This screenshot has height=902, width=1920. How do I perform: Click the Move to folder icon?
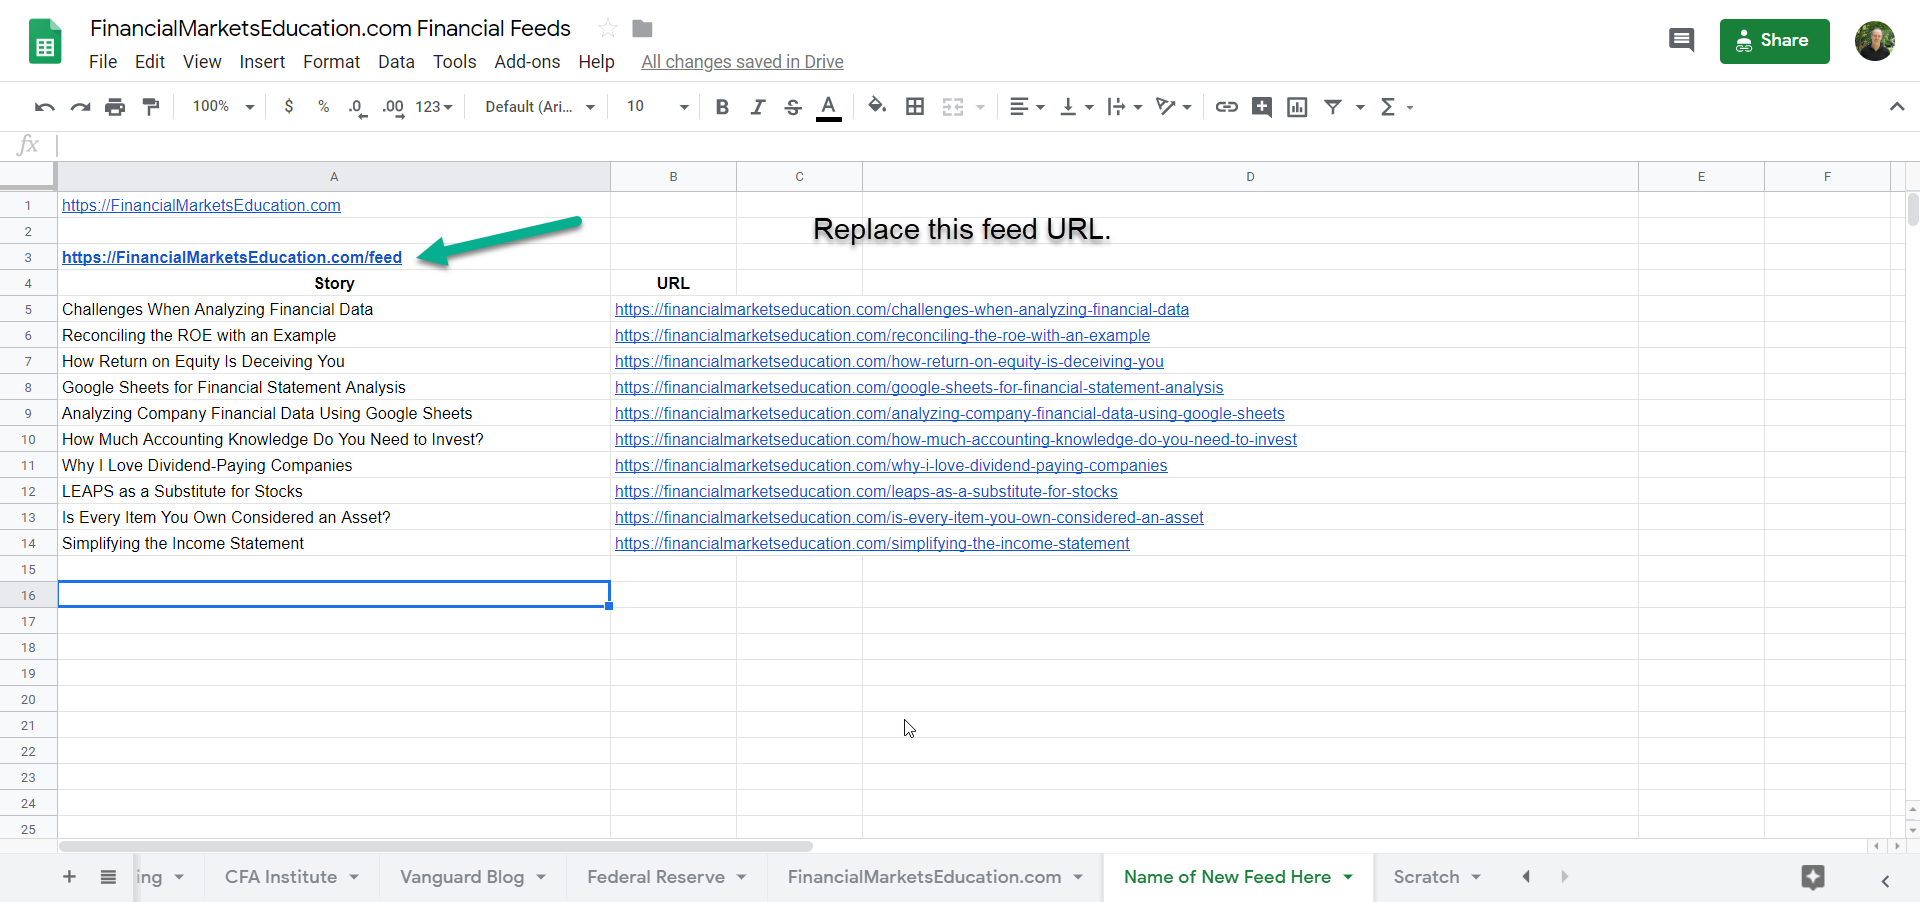642,28
